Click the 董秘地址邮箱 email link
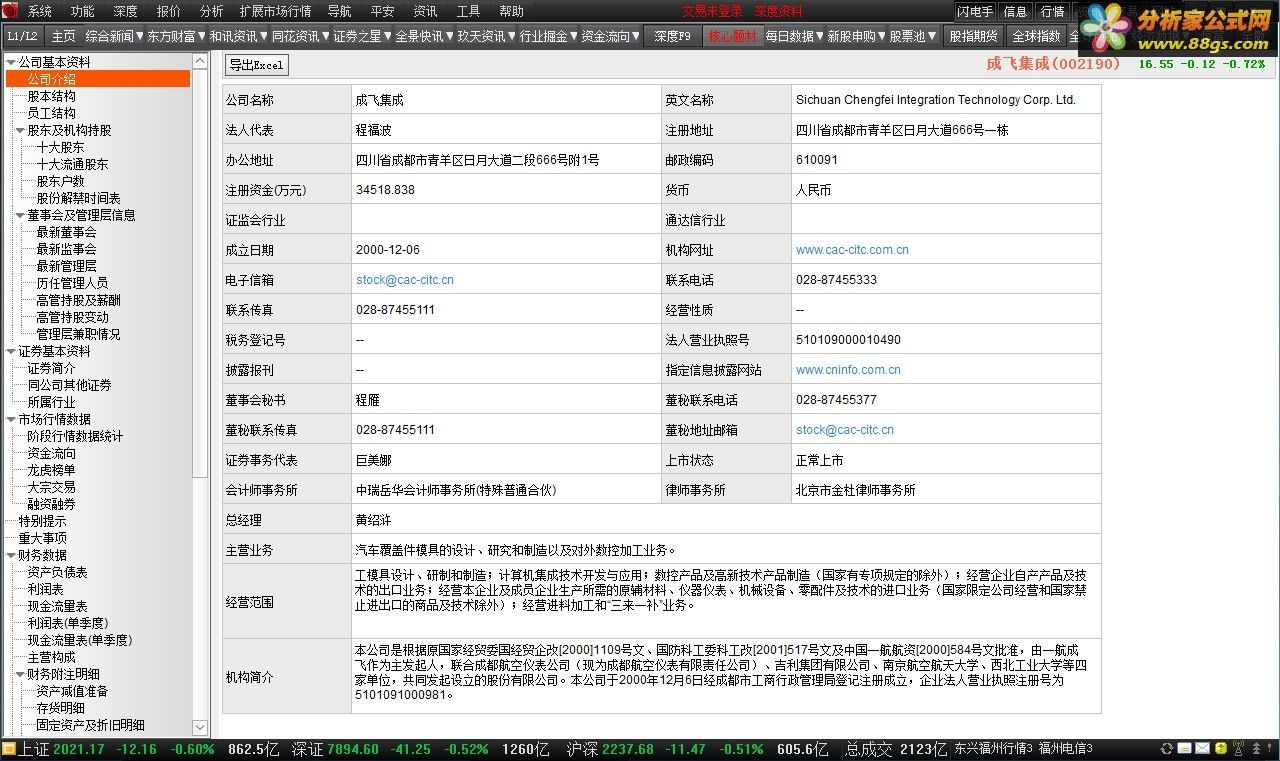Viewport: 1280px width, 761px height. [x=845, y=430]
